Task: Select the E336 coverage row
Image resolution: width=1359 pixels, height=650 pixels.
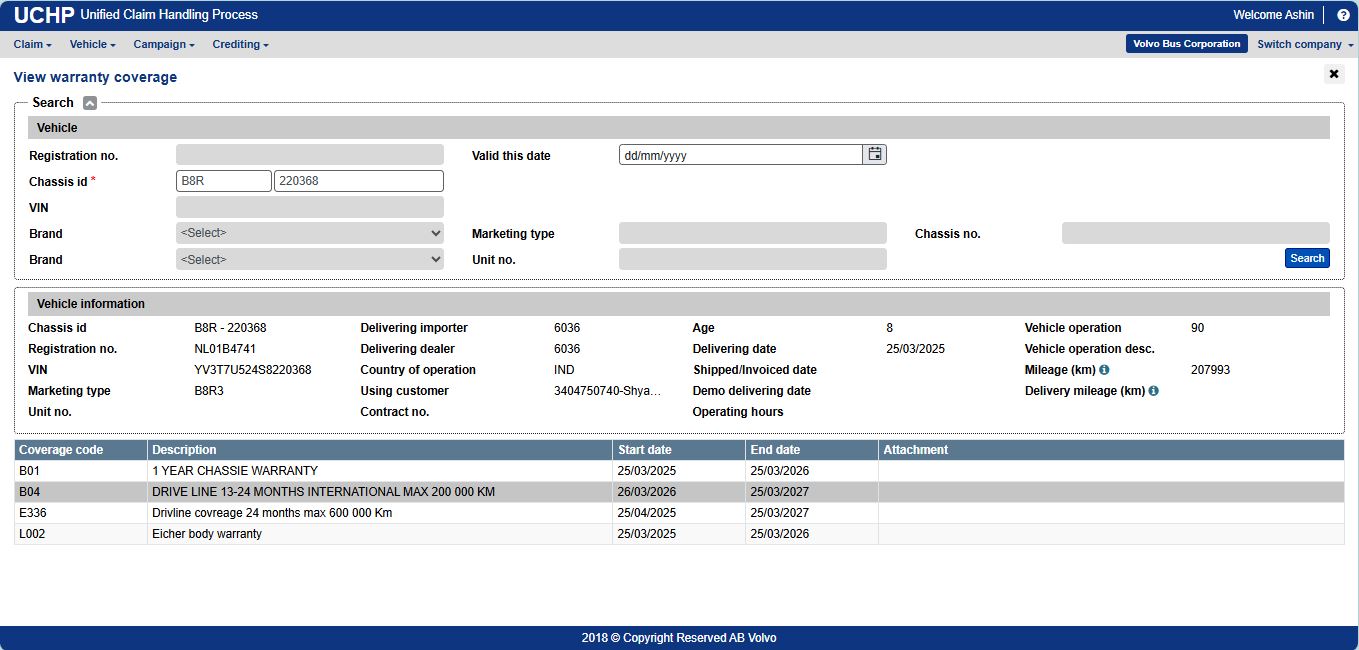Action: 272,513
